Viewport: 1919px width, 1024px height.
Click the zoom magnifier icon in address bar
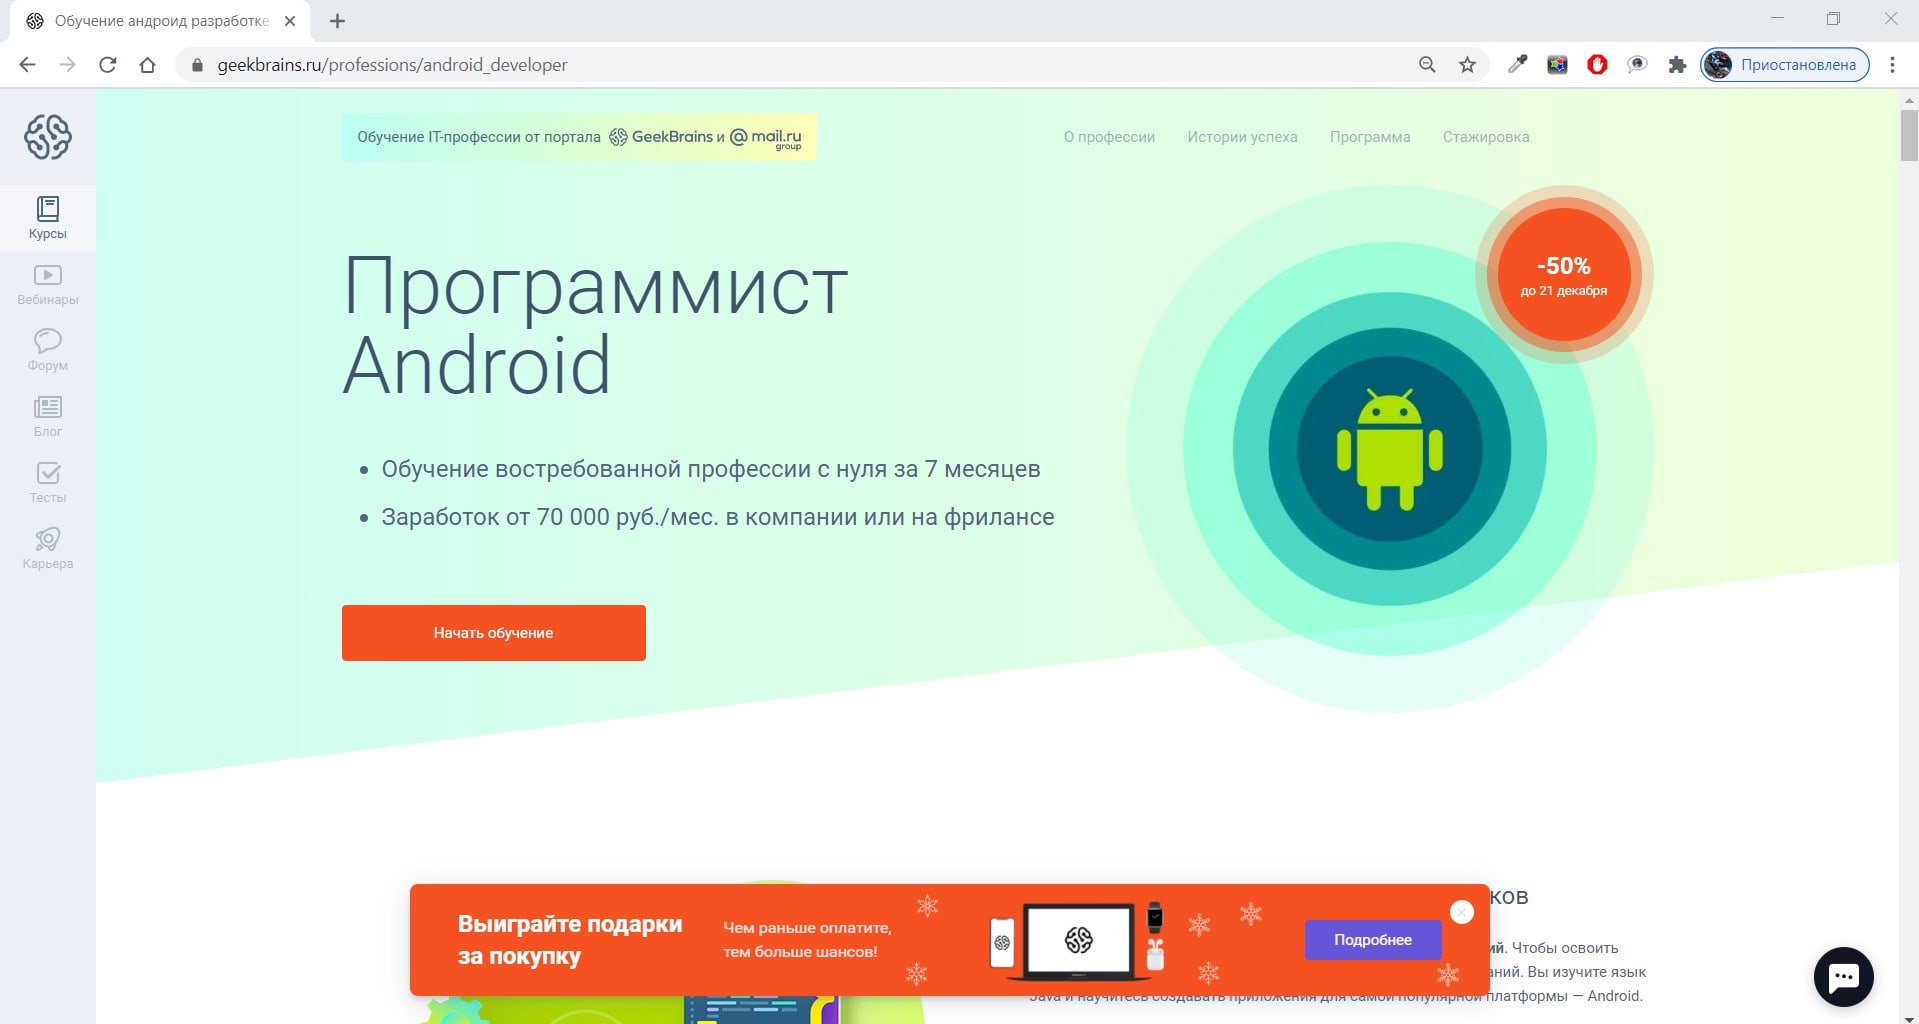point(1427,65)
